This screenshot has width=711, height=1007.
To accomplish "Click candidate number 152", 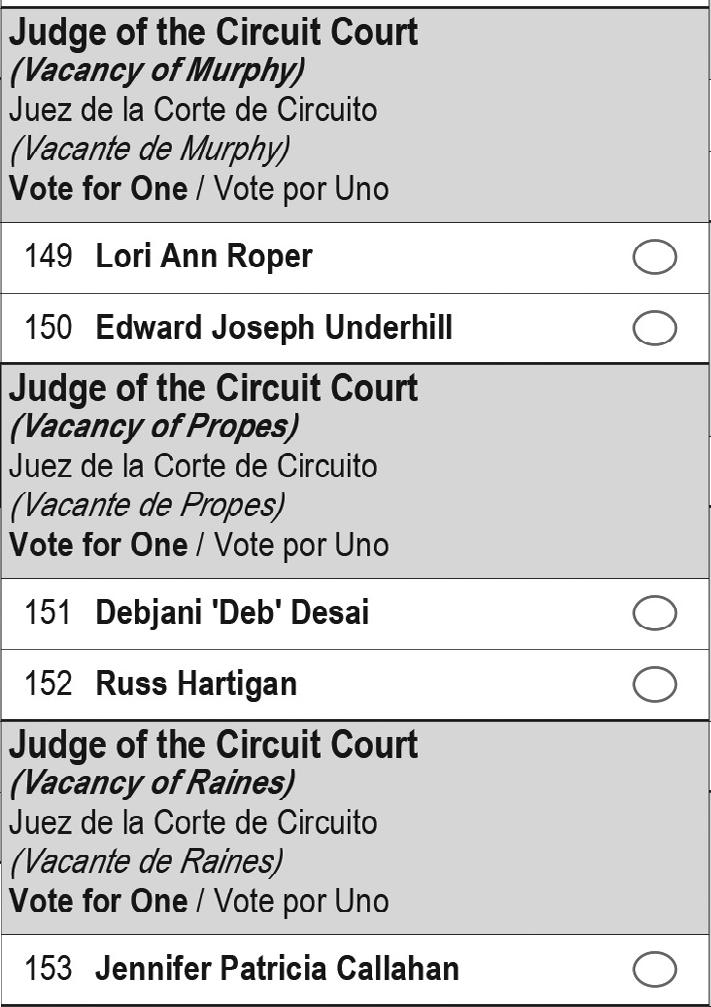I will (48, 685).
